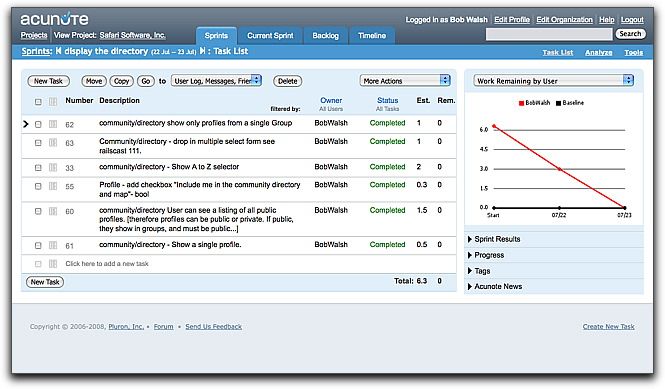
Task: Click the Create New Task footer link
Action: click(609, 327)
